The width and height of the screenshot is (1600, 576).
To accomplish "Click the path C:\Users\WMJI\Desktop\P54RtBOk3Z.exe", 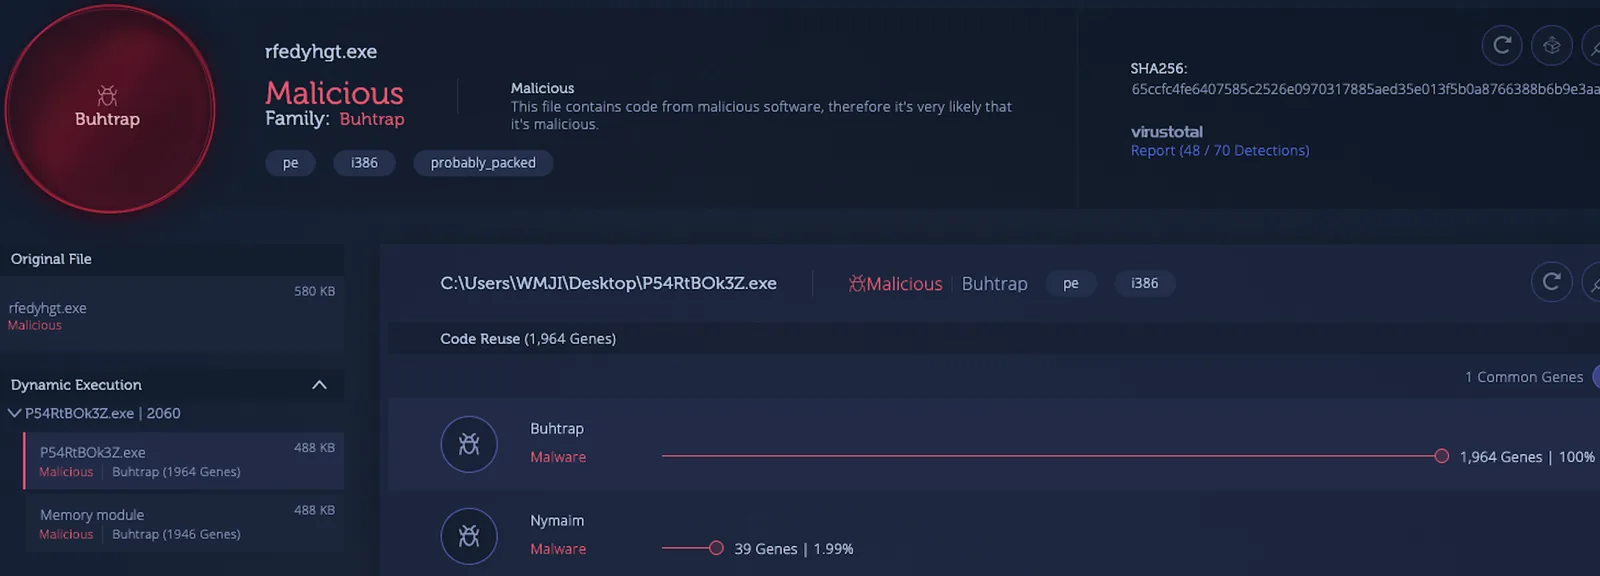I will tap(608, 284).
